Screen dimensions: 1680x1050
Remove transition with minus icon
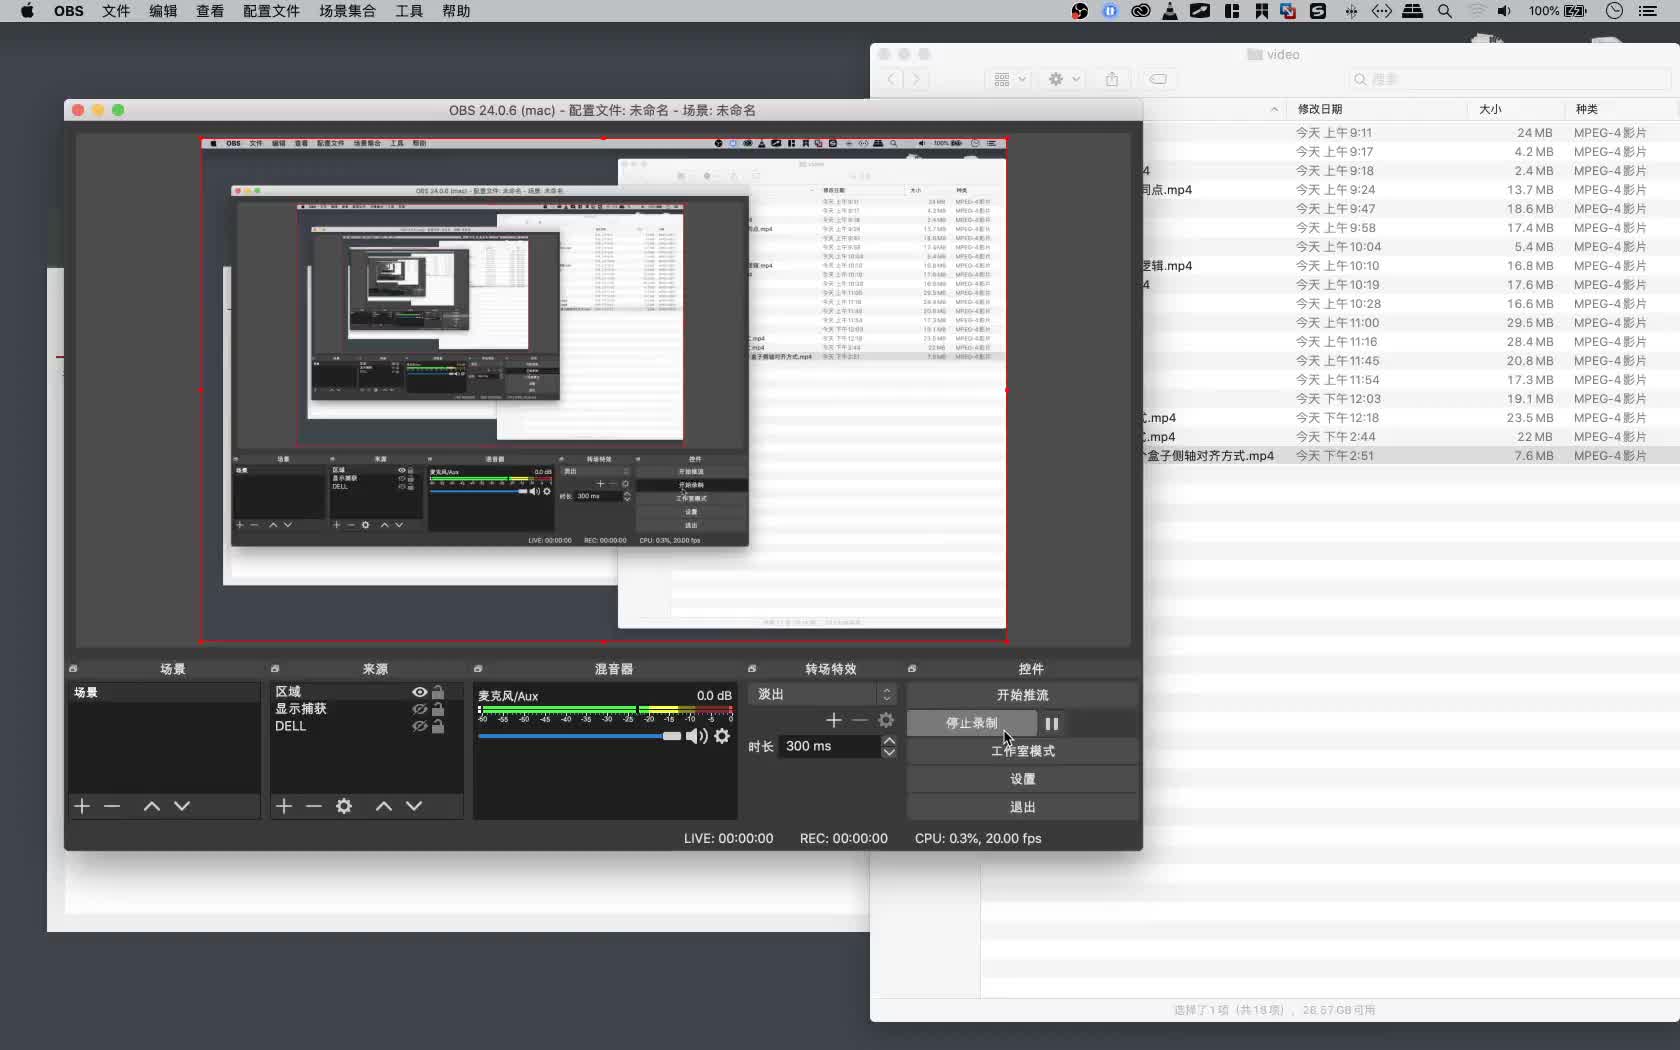[860, 720]
